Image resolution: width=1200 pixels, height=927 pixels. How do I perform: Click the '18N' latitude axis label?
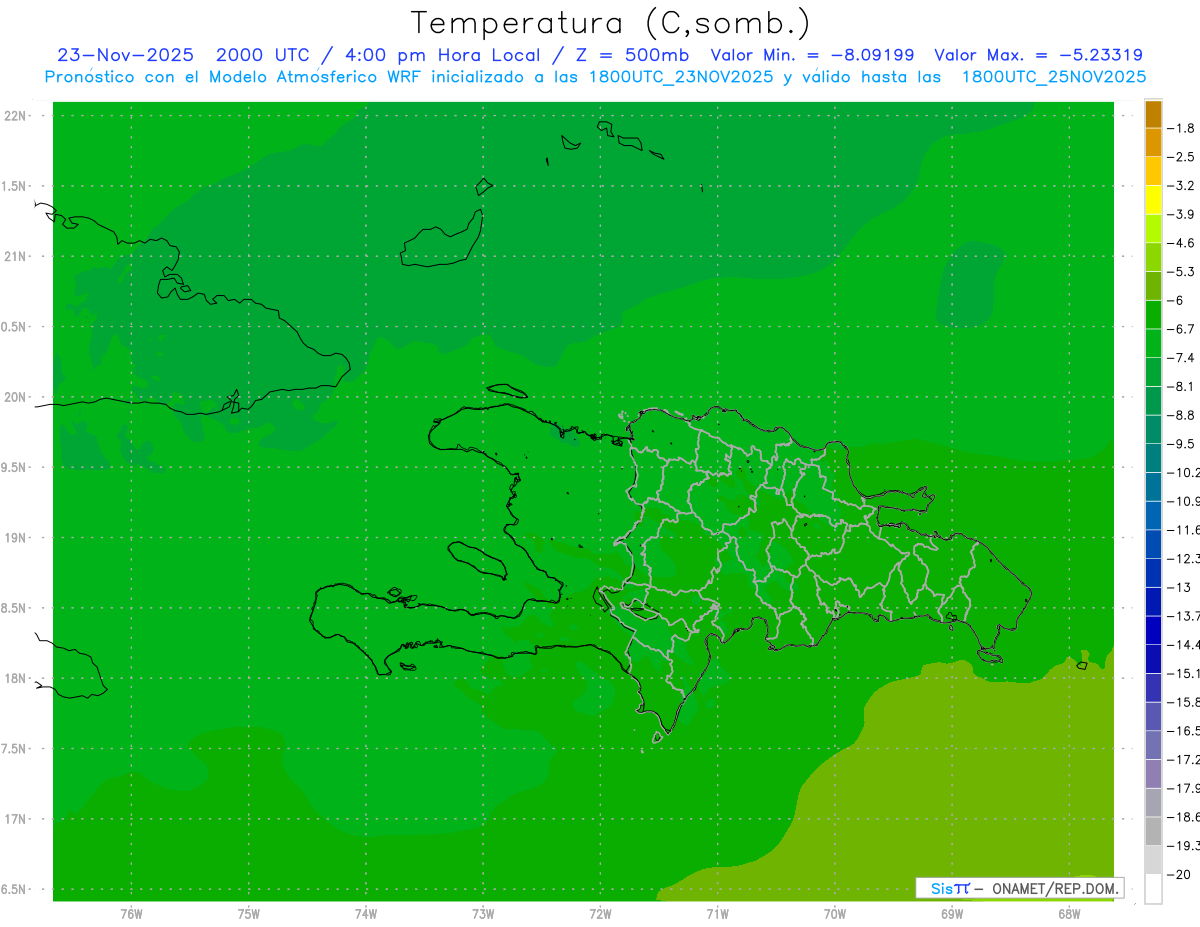point(16,678)
